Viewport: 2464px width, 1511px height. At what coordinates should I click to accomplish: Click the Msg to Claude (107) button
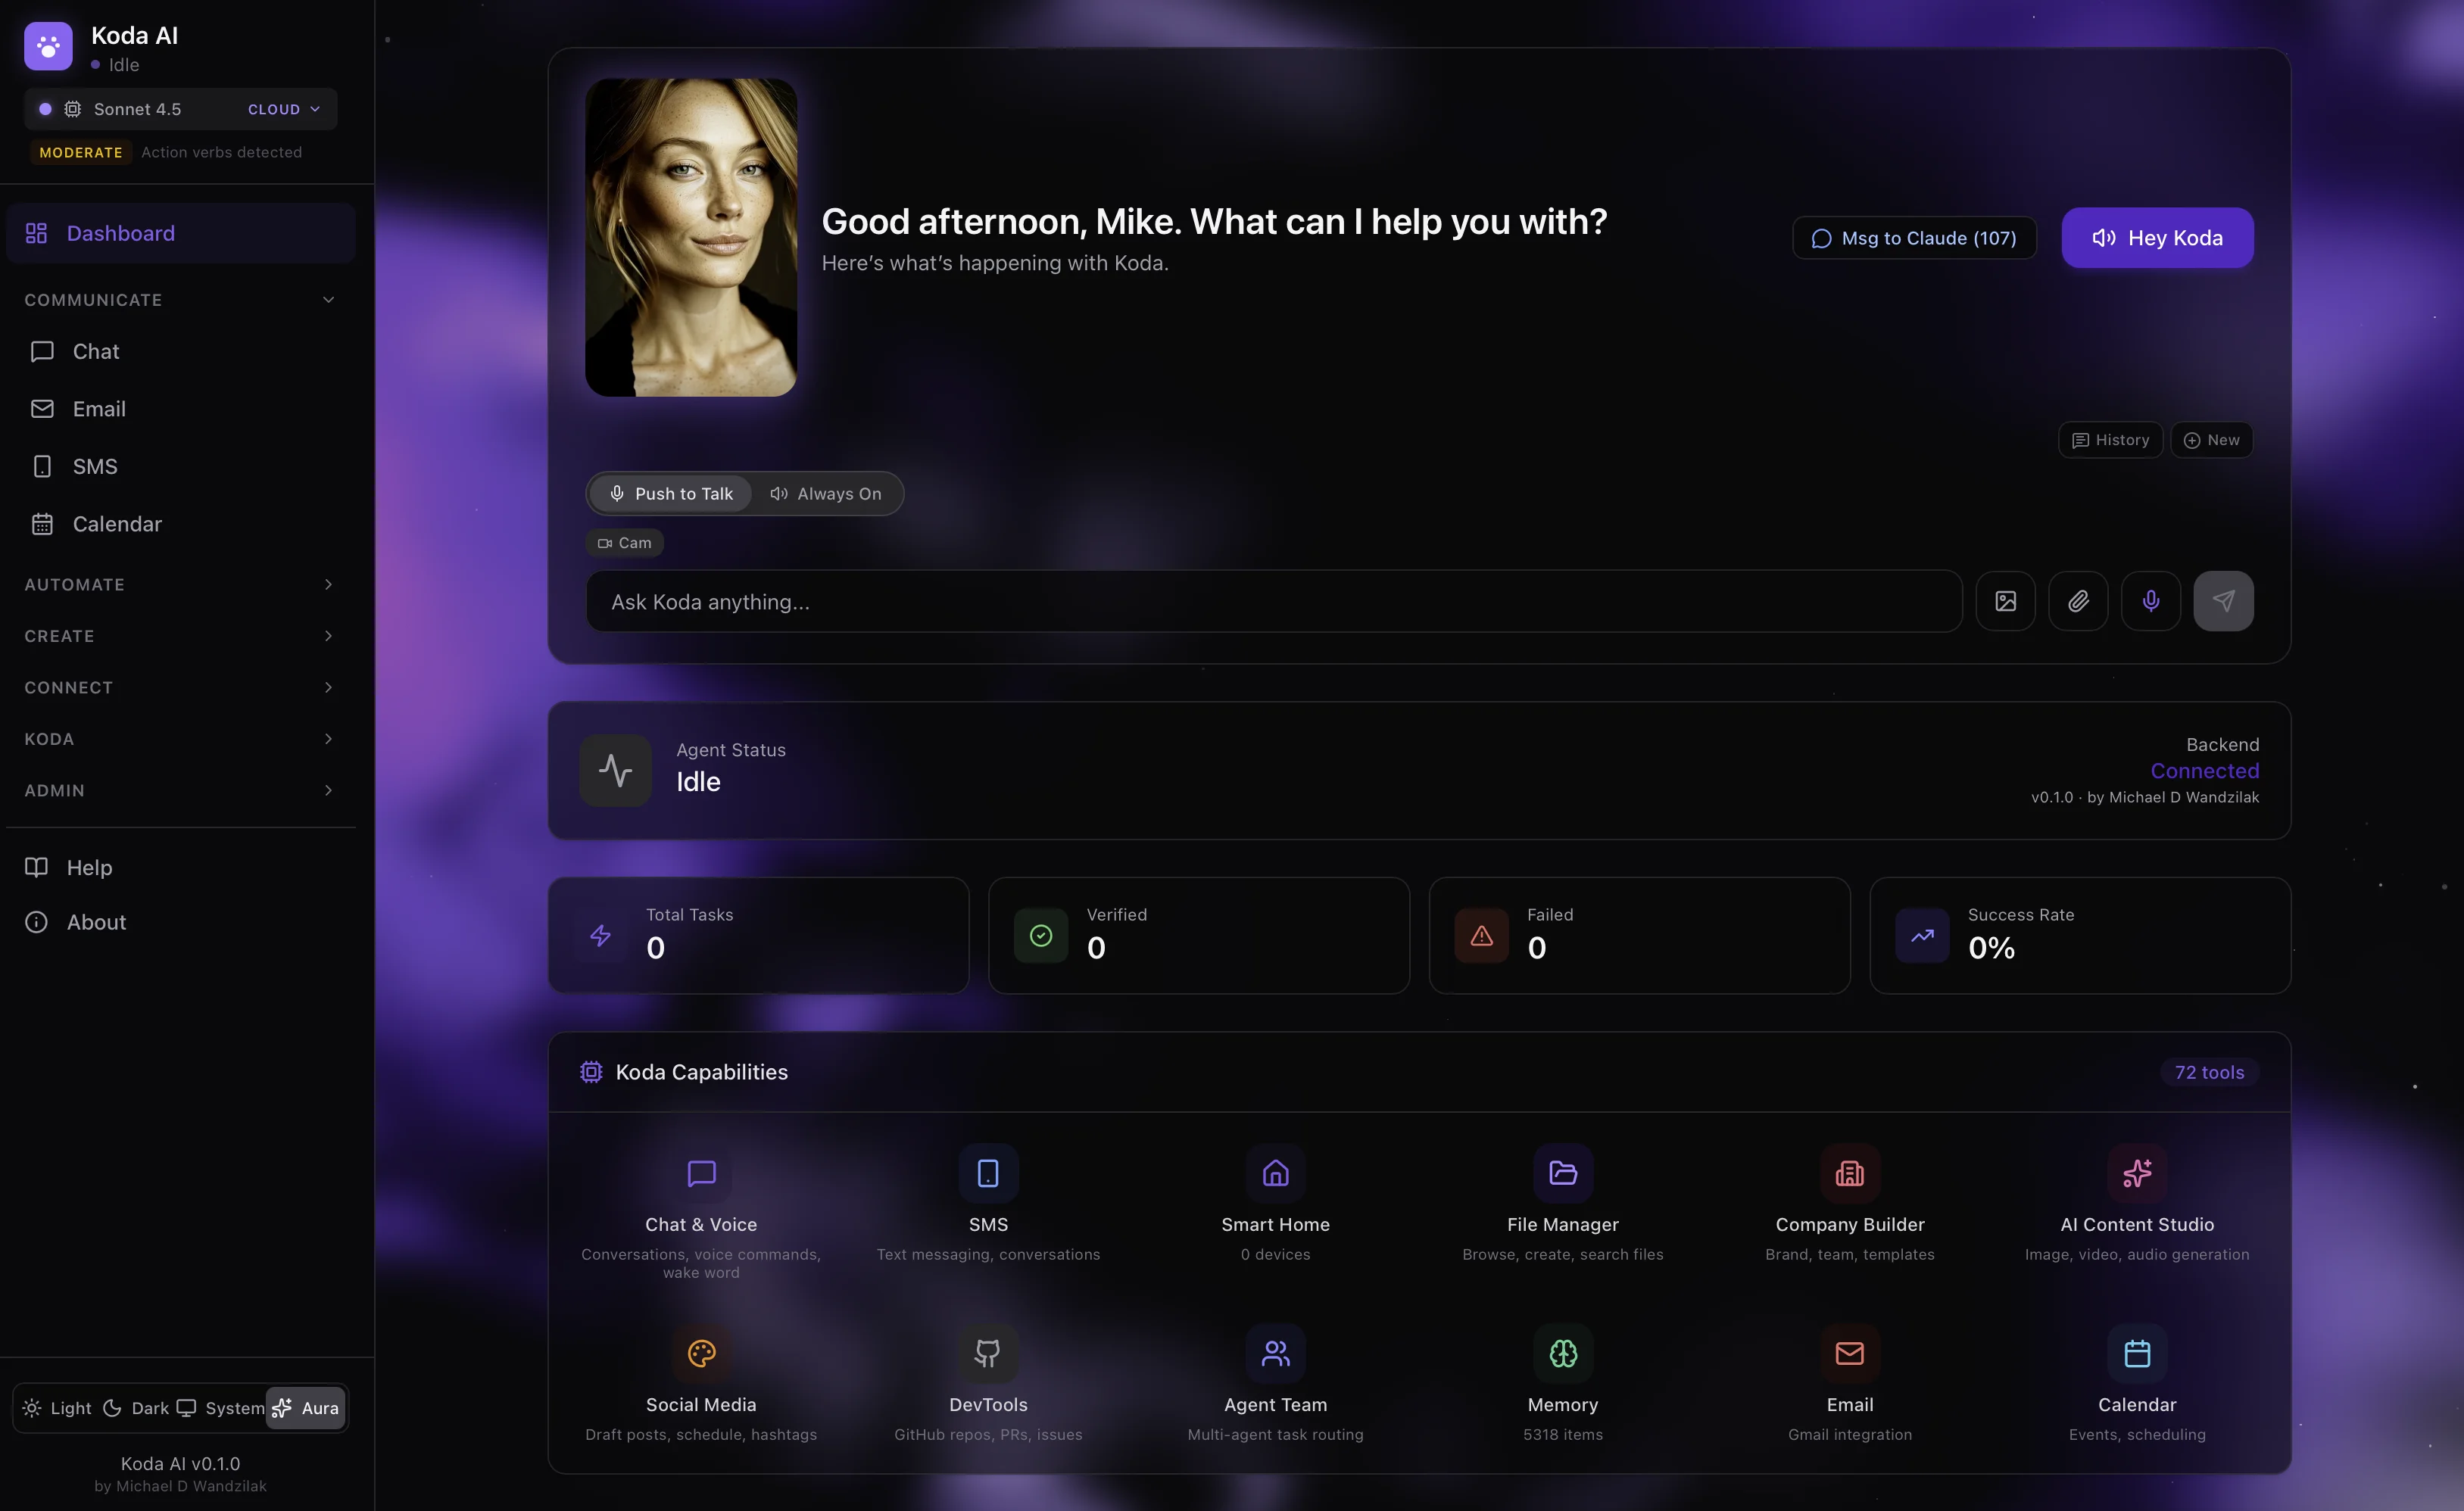pyautogui.click(x=1914, y=238)
